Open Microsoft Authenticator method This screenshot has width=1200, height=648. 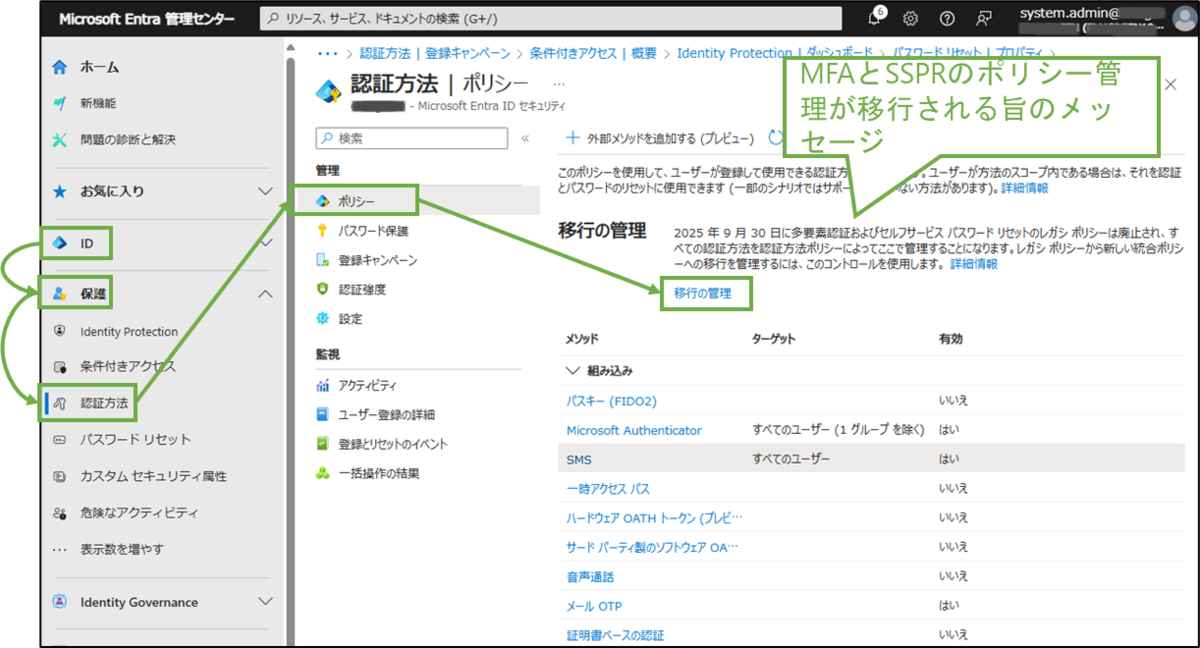(634, 430)
